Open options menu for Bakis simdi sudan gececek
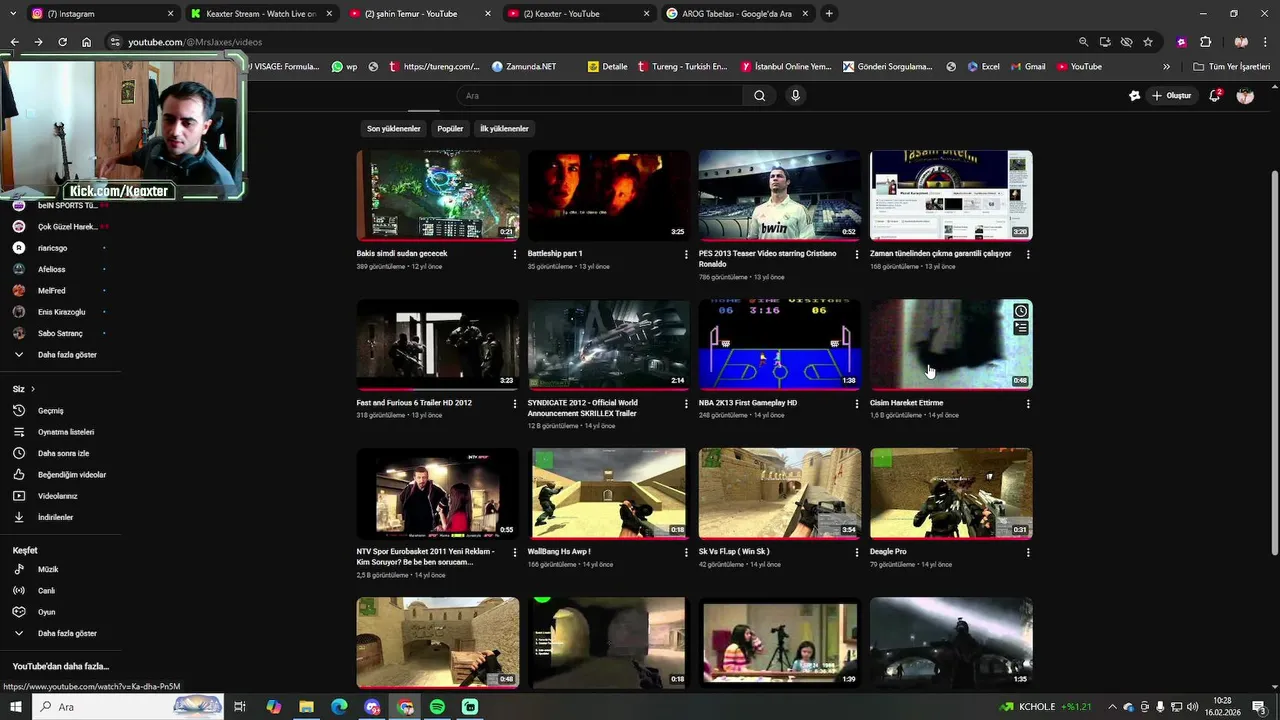The image size is (1280, 720). 515,254
